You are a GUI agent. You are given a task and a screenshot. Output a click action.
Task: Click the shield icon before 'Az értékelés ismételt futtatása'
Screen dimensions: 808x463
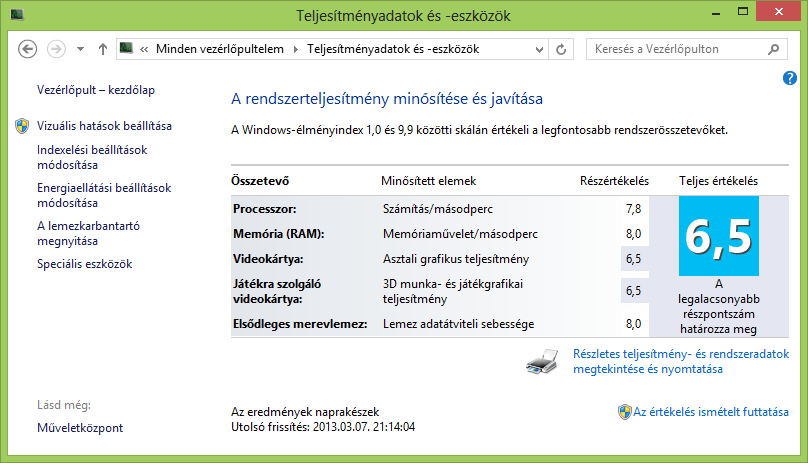(625, 412)
